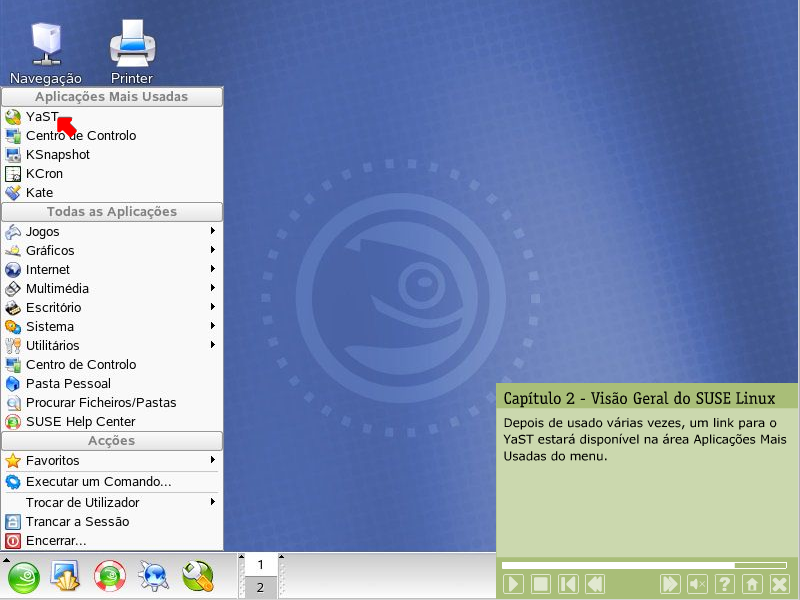Skip forward in the tutorial

tap(670, 584)
